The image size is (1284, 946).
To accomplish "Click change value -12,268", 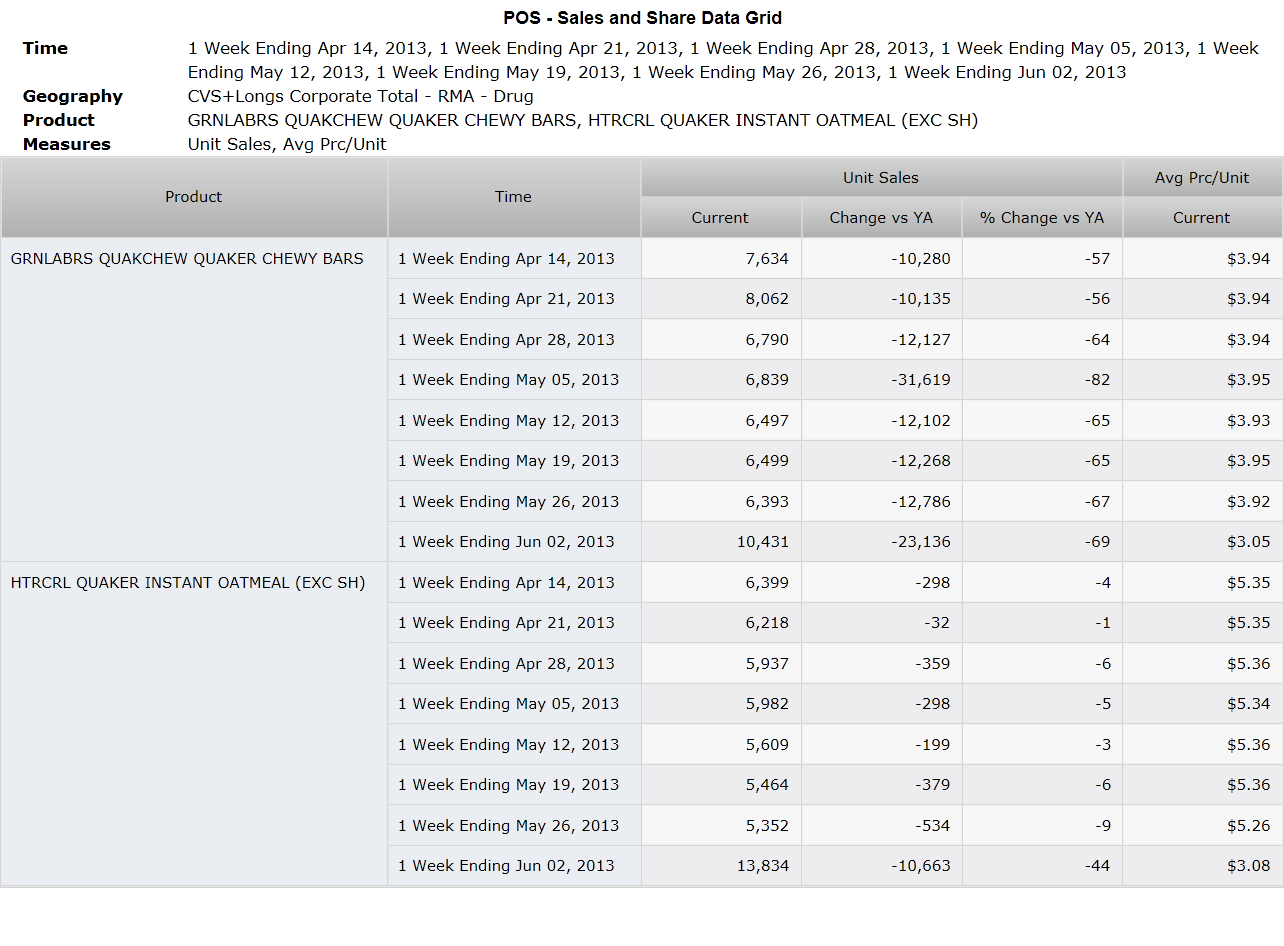I will point(881,460).
